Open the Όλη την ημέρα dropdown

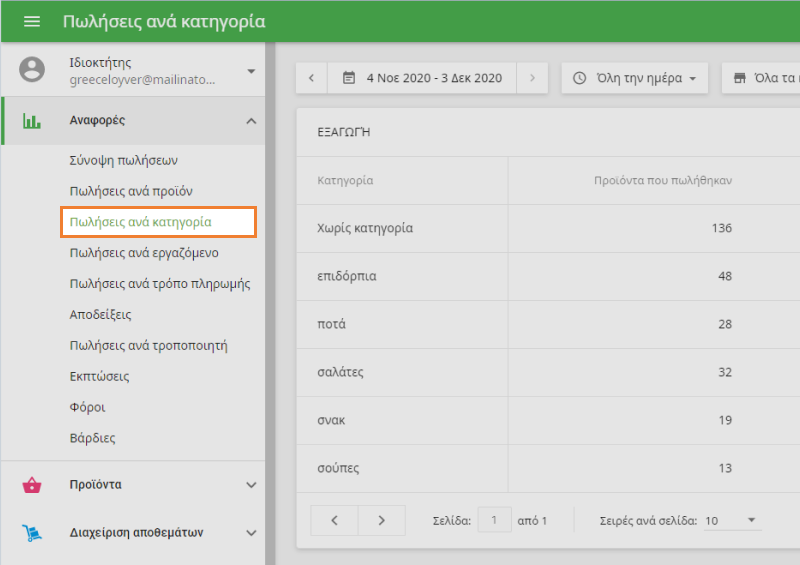635,78
